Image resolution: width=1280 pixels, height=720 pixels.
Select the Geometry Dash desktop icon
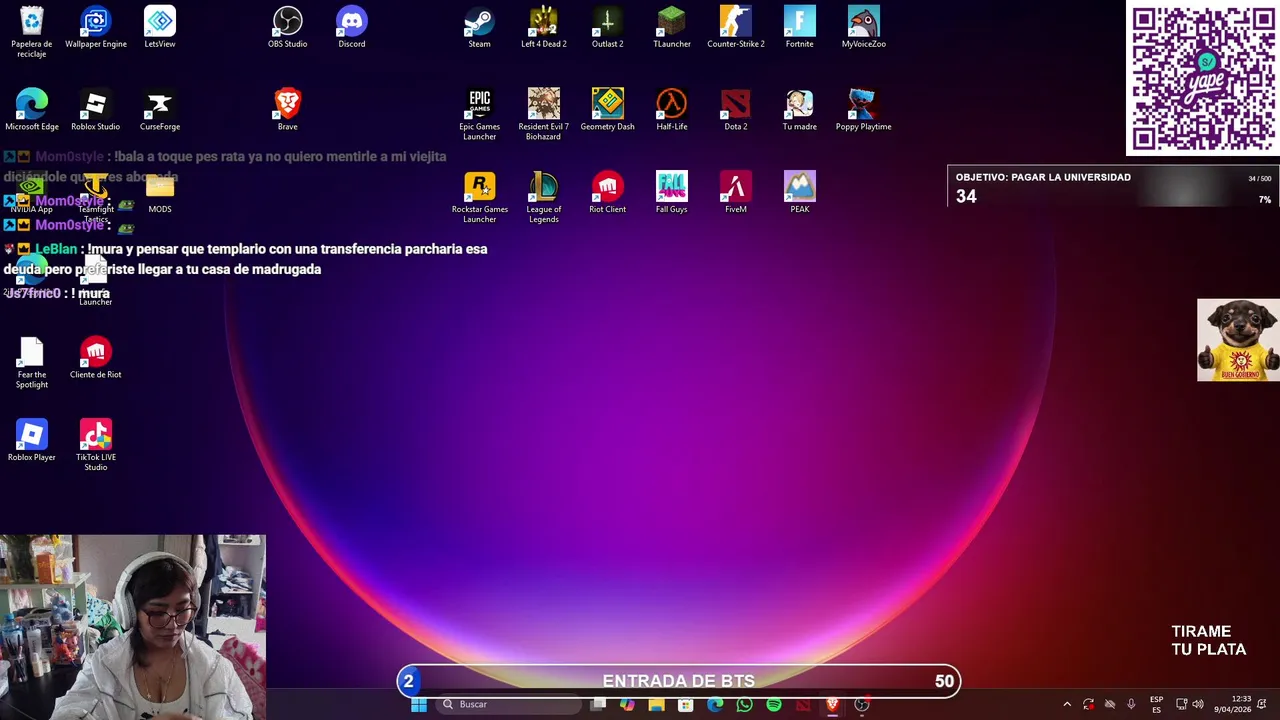pos(608,110)
